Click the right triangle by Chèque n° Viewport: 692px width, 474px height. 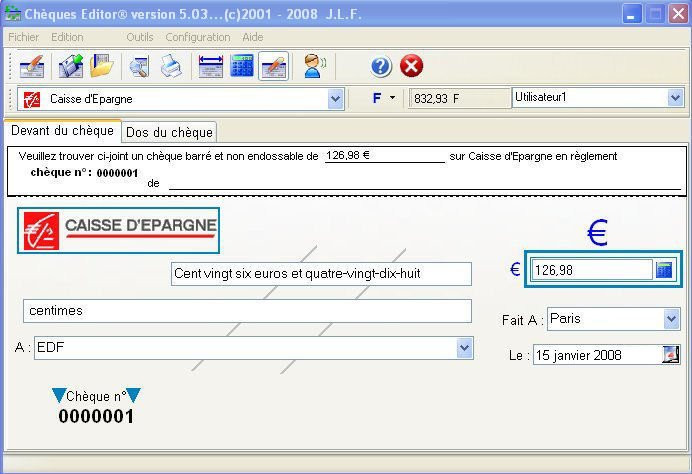(x=133, y=395)
